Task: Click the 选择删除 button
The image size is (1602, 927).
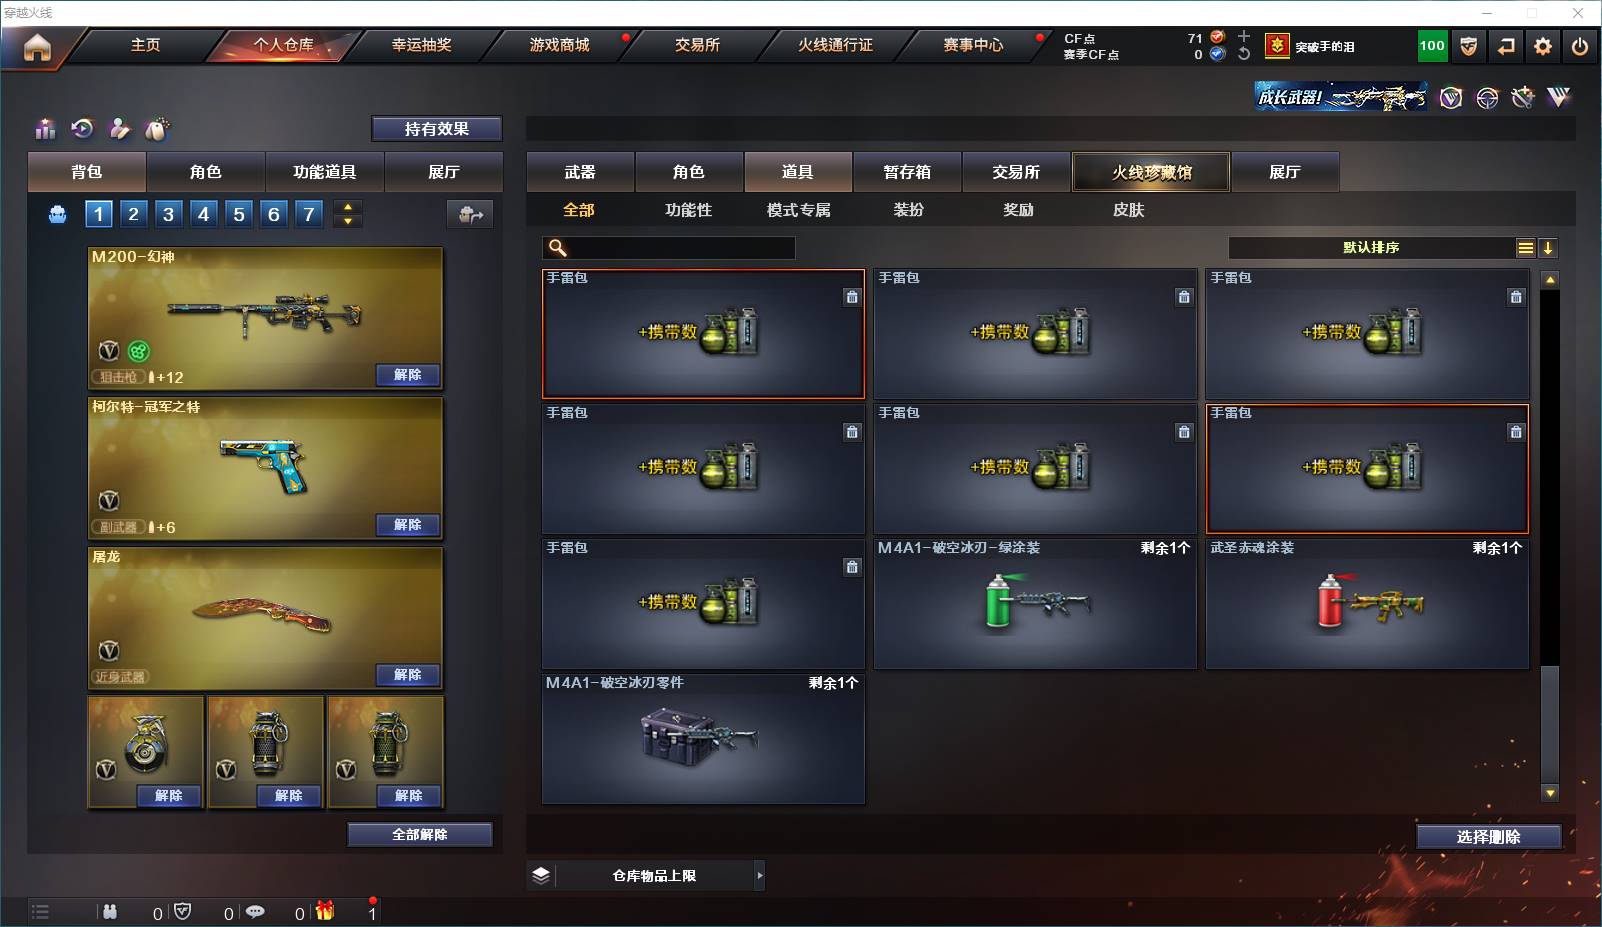Action: coord(1488,837)
